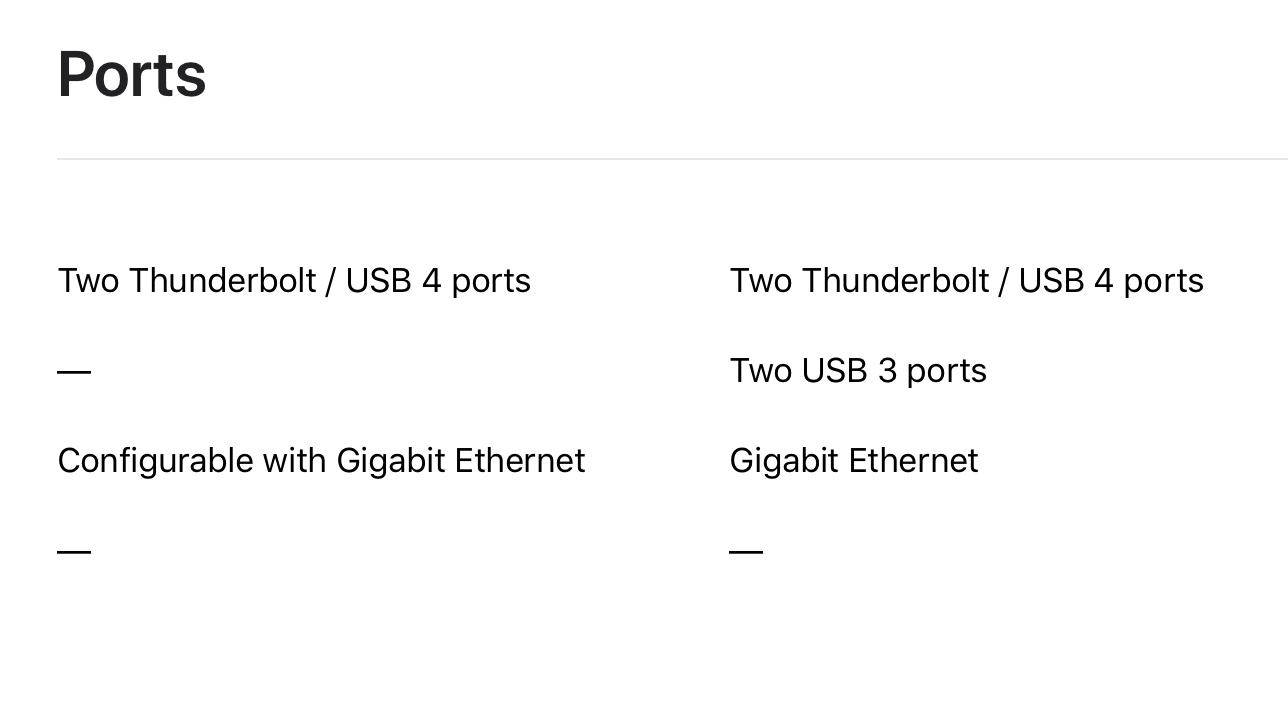This screenshot has width=1288, height=702.
Task: Click the dash under left Thunderbolt entry
Action: (x=74, y=372)
